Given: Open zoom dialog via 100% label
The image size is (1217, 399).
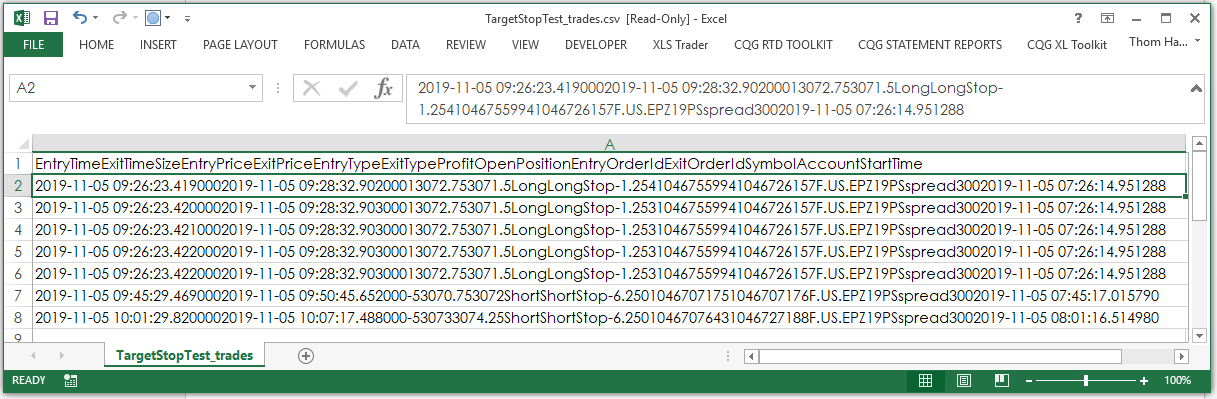Looking at the screenshot, I should (x=1178, y=381).
